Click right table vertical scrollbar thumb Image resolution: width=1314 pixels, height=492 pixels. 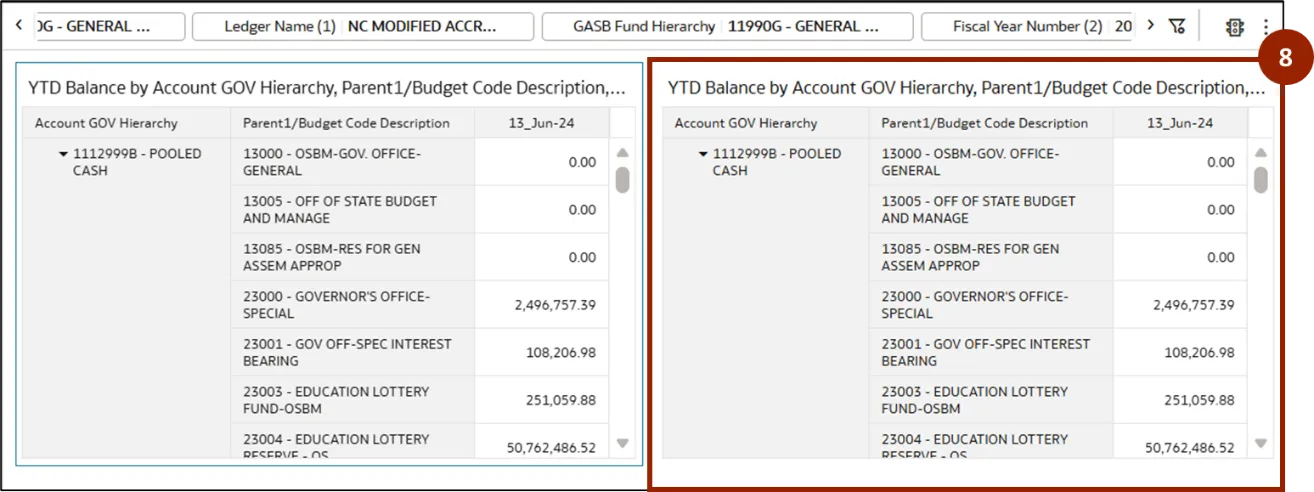click(x=1260, y=179)
